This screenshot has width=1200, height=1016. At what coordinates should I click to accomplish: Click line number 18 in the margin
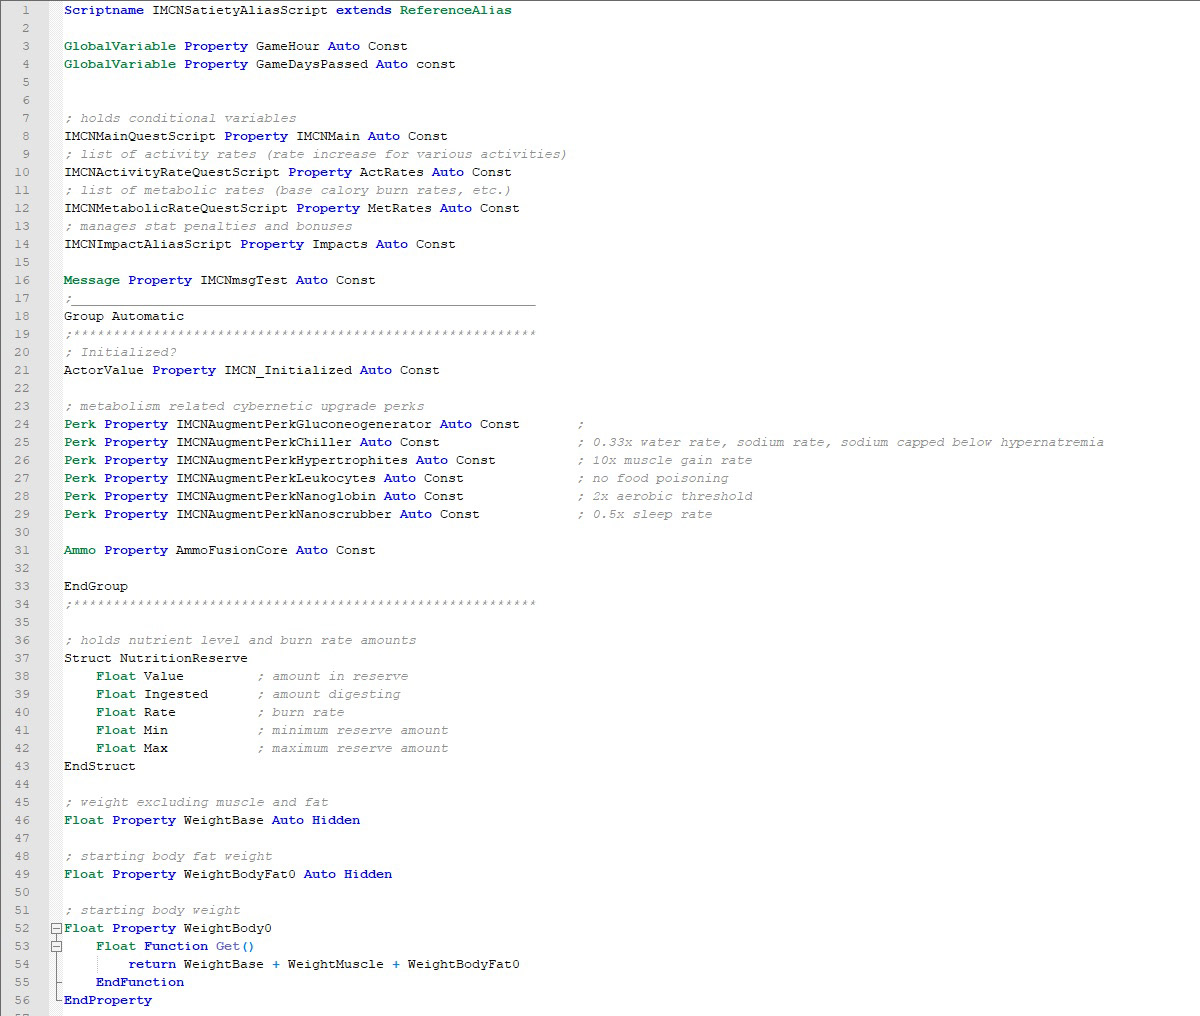[x=22, y=316]
